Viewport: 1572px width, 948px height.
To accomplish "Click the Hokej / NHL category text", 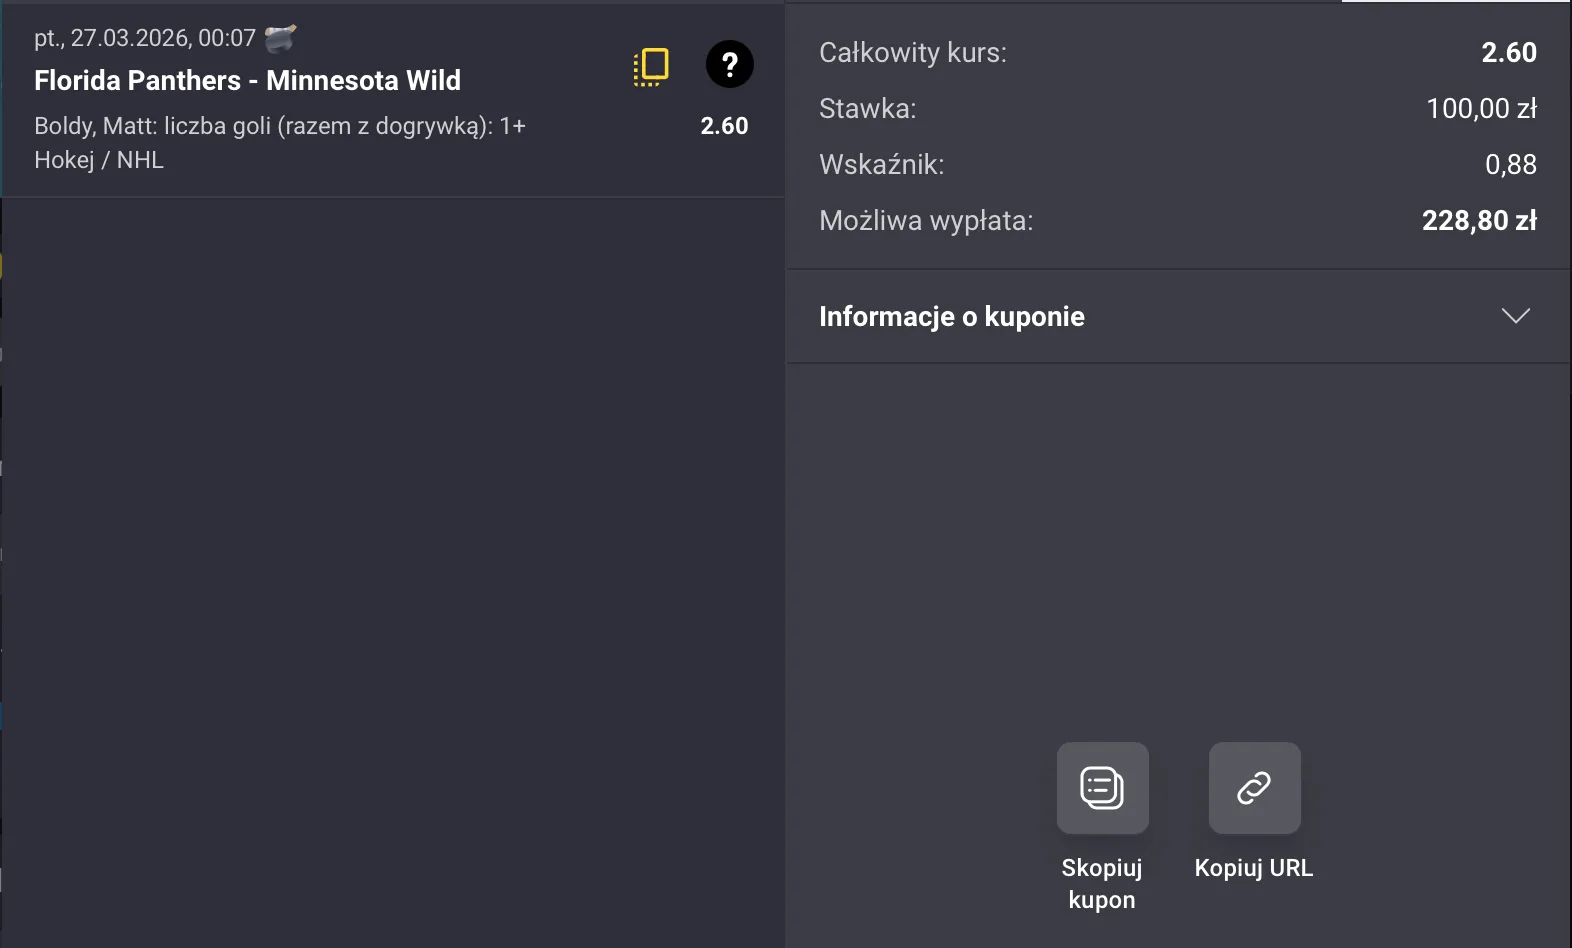I will click(99, 160).
